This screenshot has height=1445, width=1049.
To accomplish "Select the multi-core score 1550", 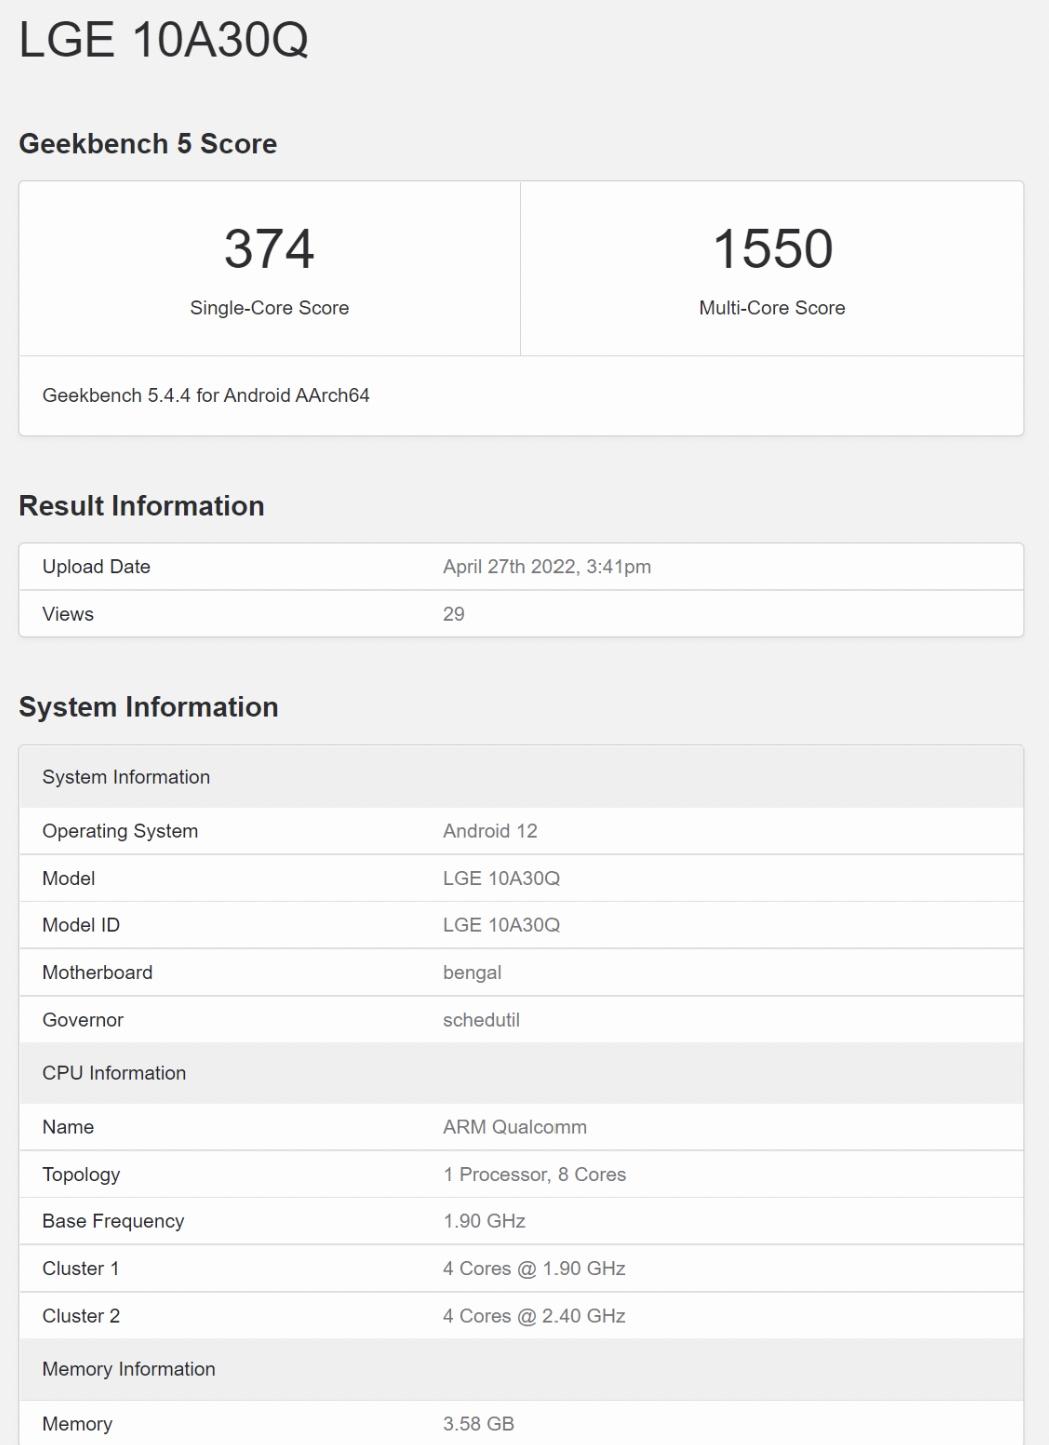I will [772, 249].
